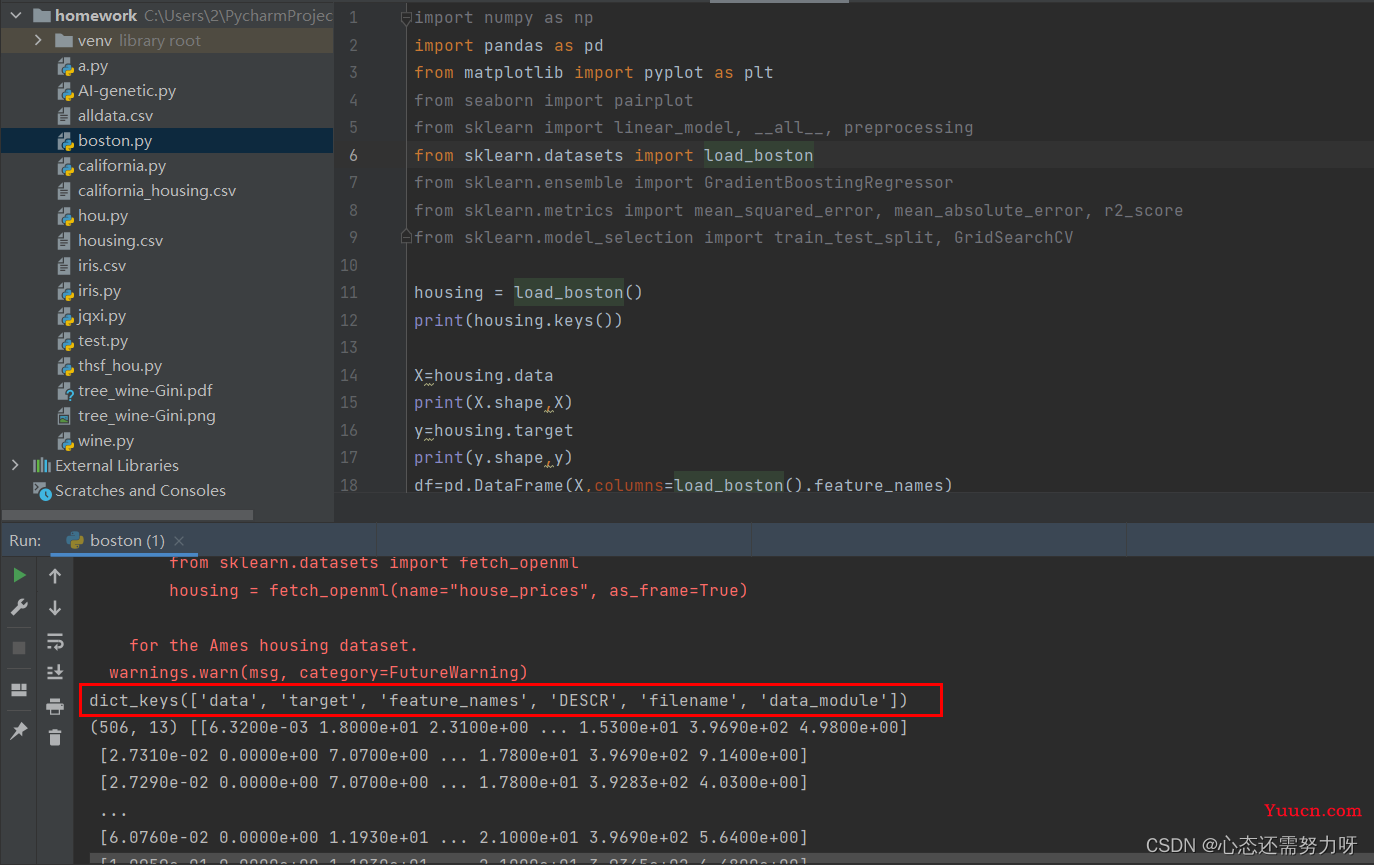1374x865 pixels.
Task: Click fold end marker at line 9
Action: (405, 238)
